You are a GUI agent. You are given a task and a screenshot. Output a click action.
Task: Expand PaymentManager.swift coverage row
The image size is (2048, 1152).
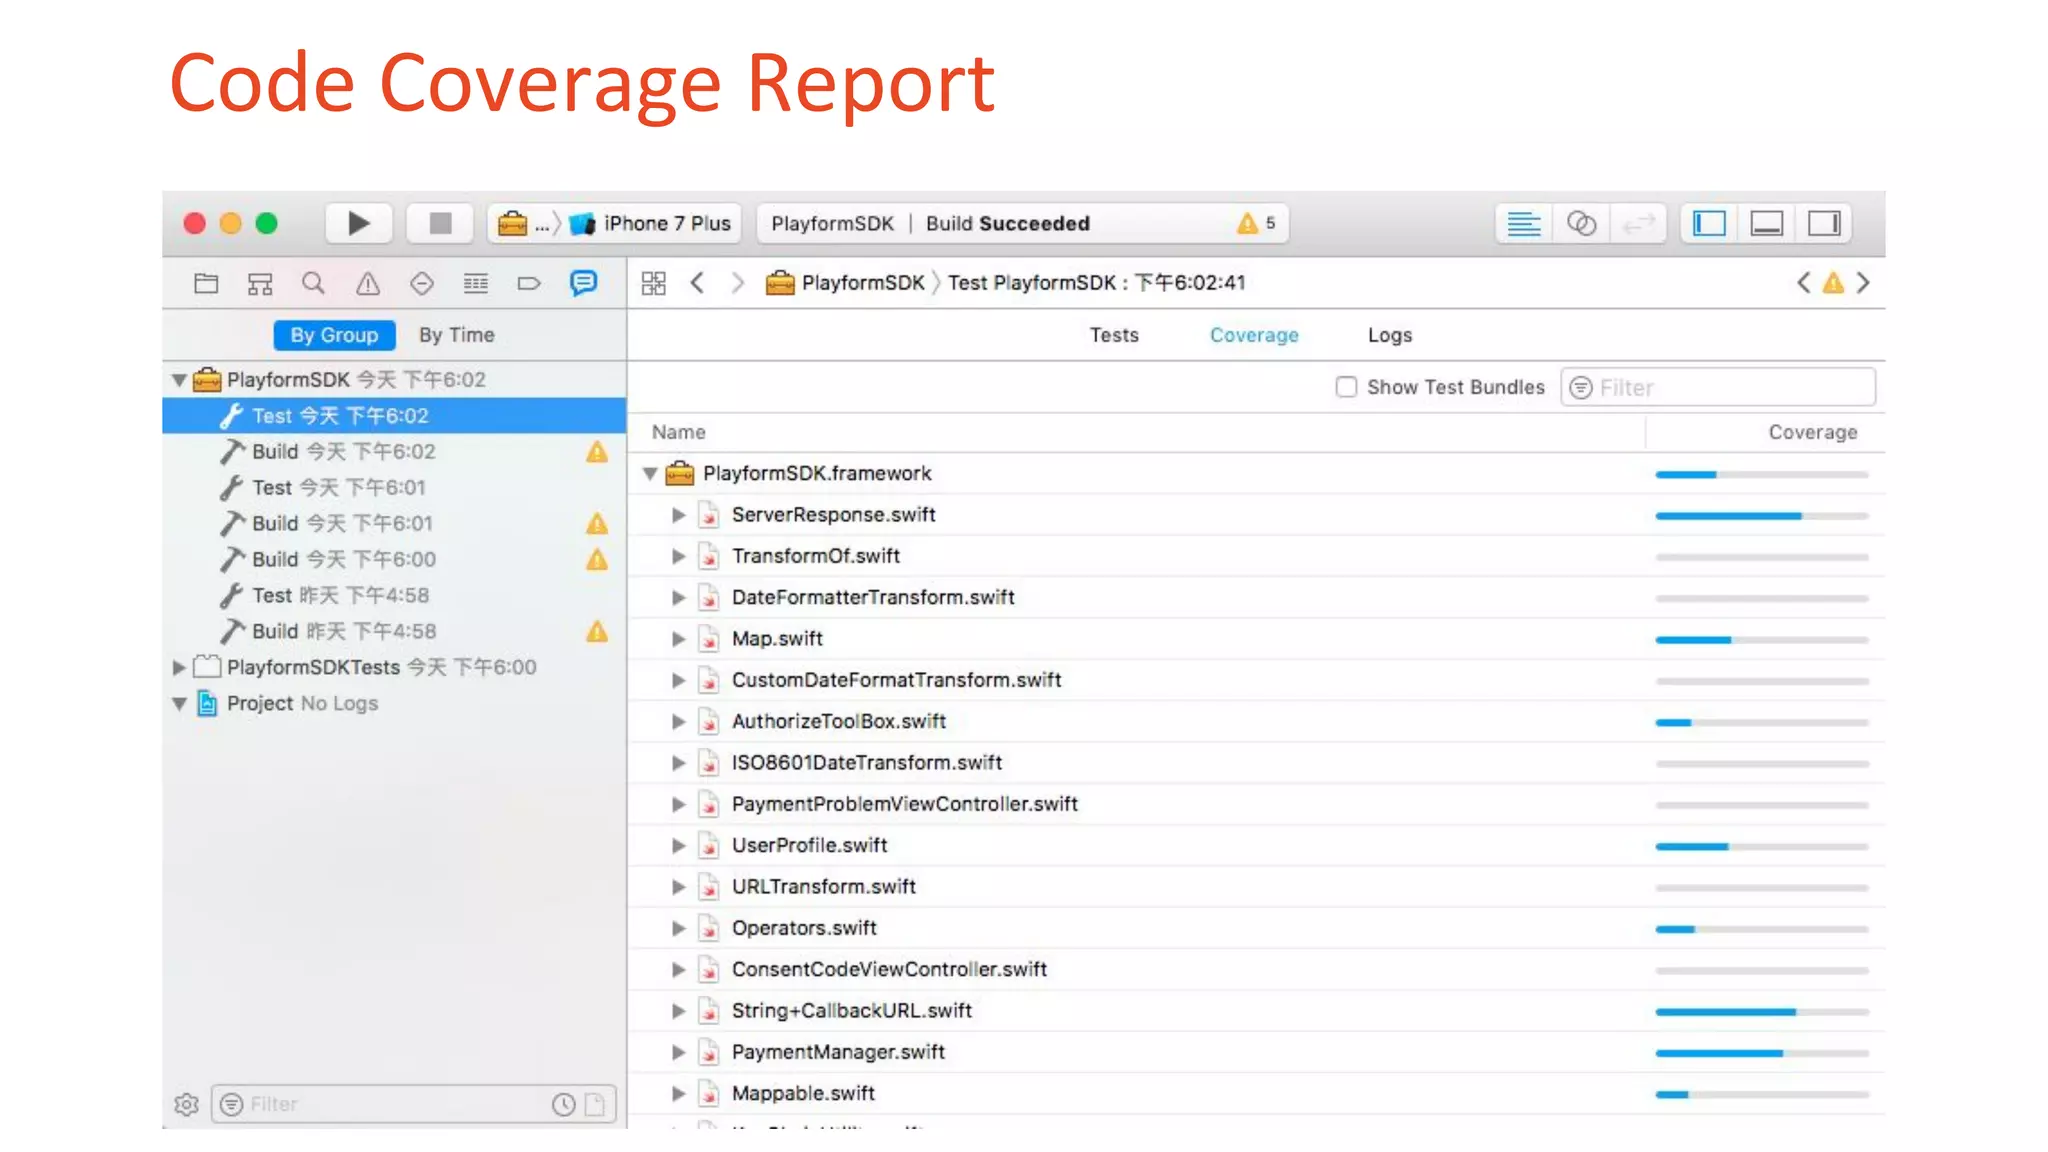679,1052
